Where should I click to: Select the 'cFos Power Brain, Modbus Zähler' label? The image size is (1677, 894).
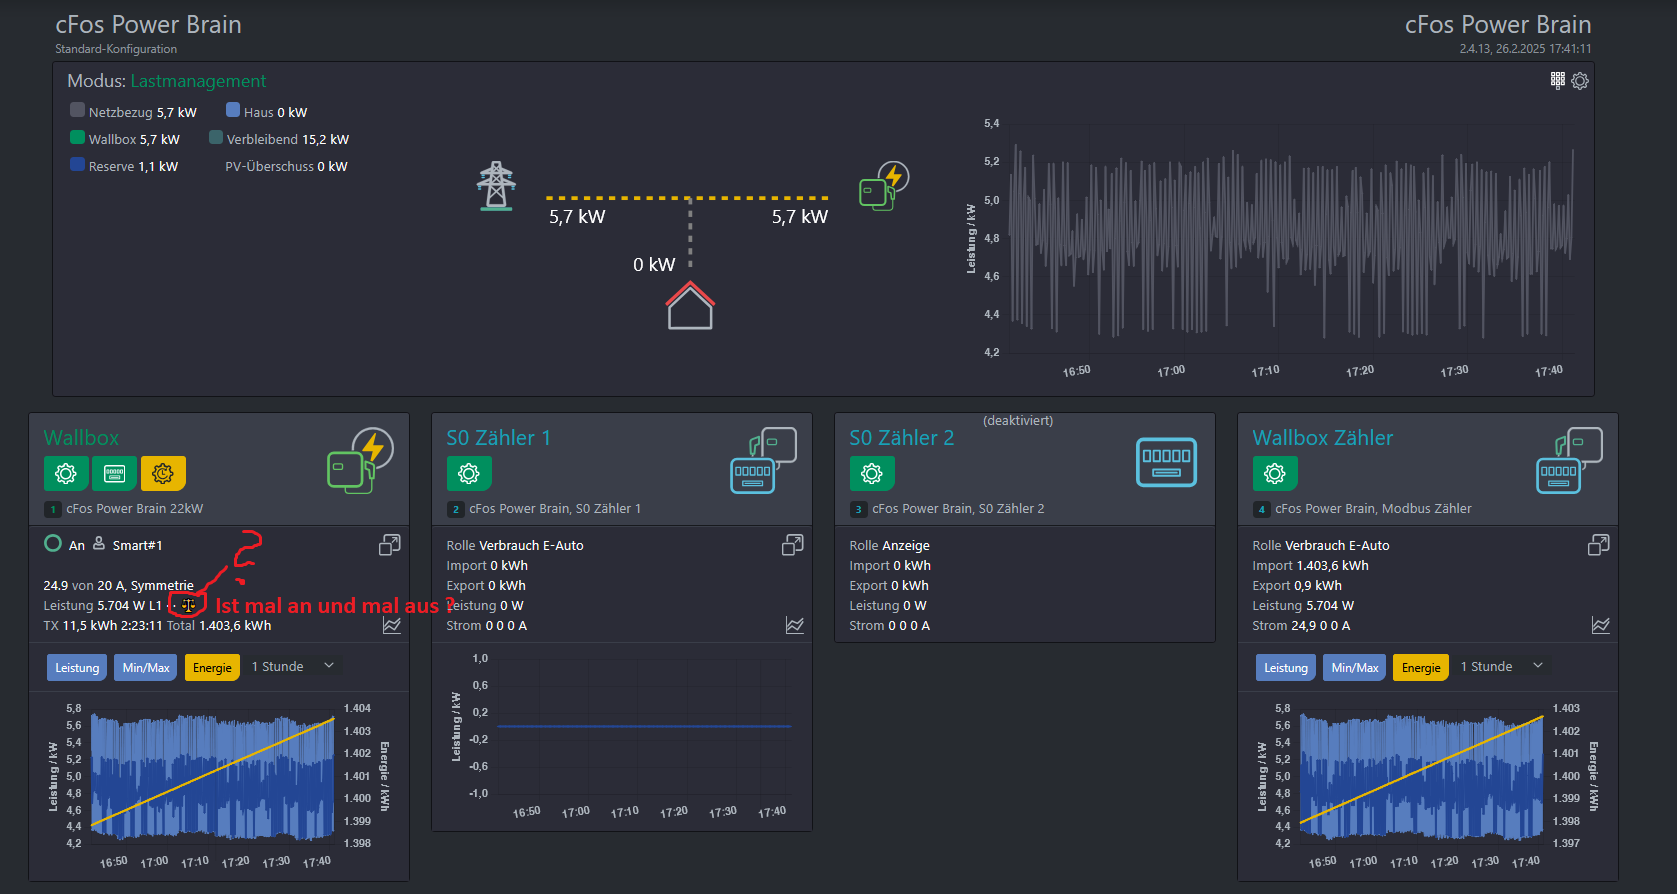(1373, 509)
